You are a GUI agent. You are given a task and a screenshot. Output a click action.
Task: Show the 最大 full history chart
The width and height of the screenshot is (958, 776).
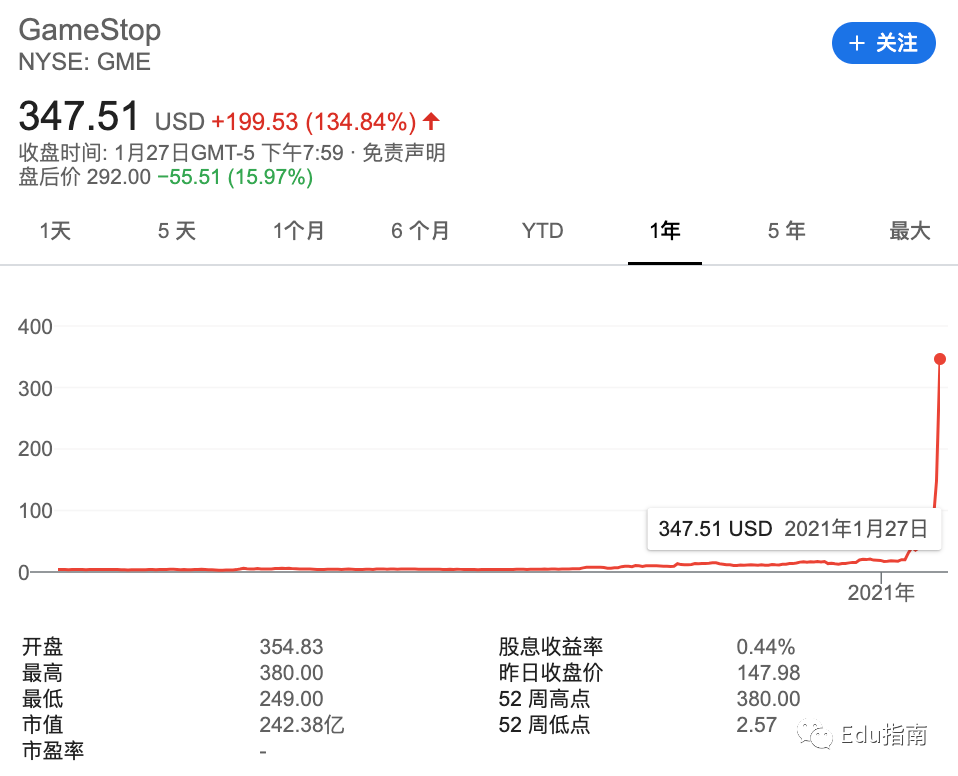(910, 231)
